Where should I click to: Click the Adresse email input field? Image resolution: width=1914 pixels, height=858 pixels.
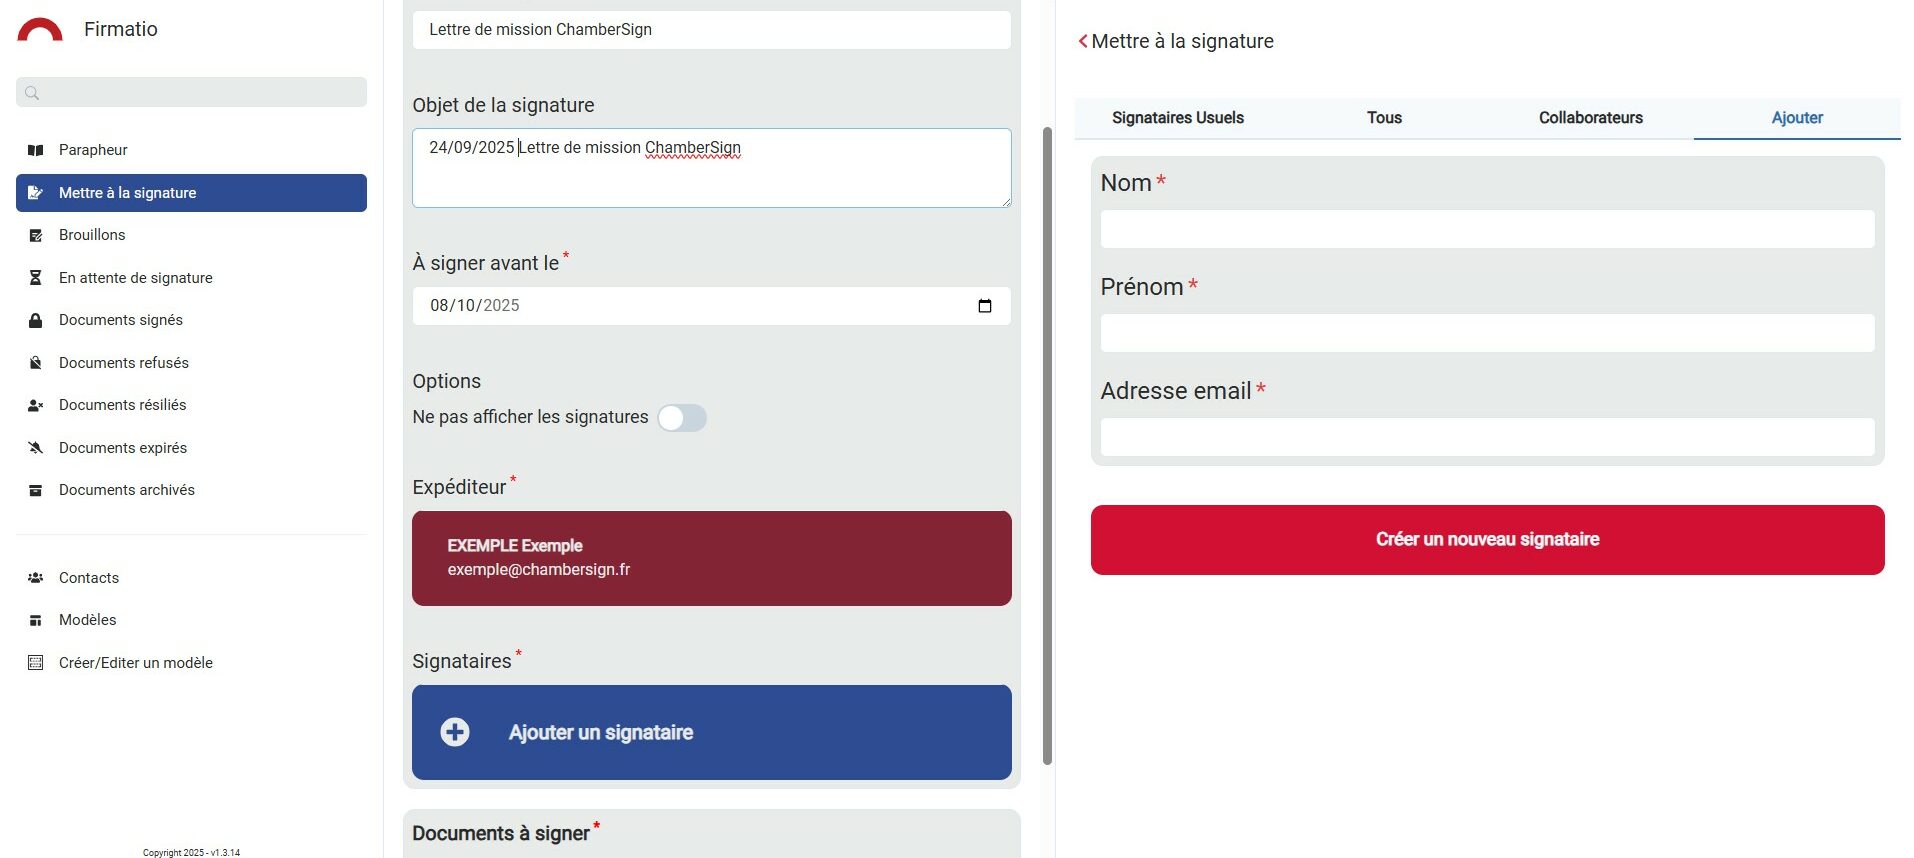pyautogui.click(x=1487, y=437)
